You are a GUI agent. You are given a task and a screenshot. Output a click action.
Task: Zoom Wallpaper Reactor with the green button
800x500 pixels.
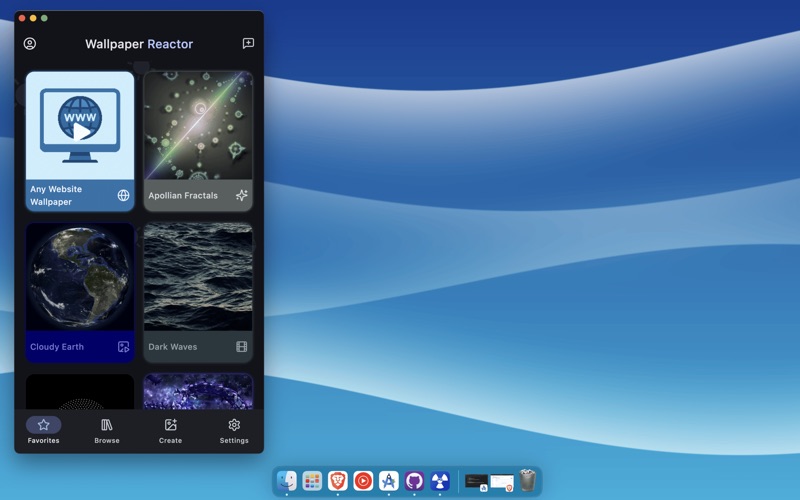[x=44, y=18]
